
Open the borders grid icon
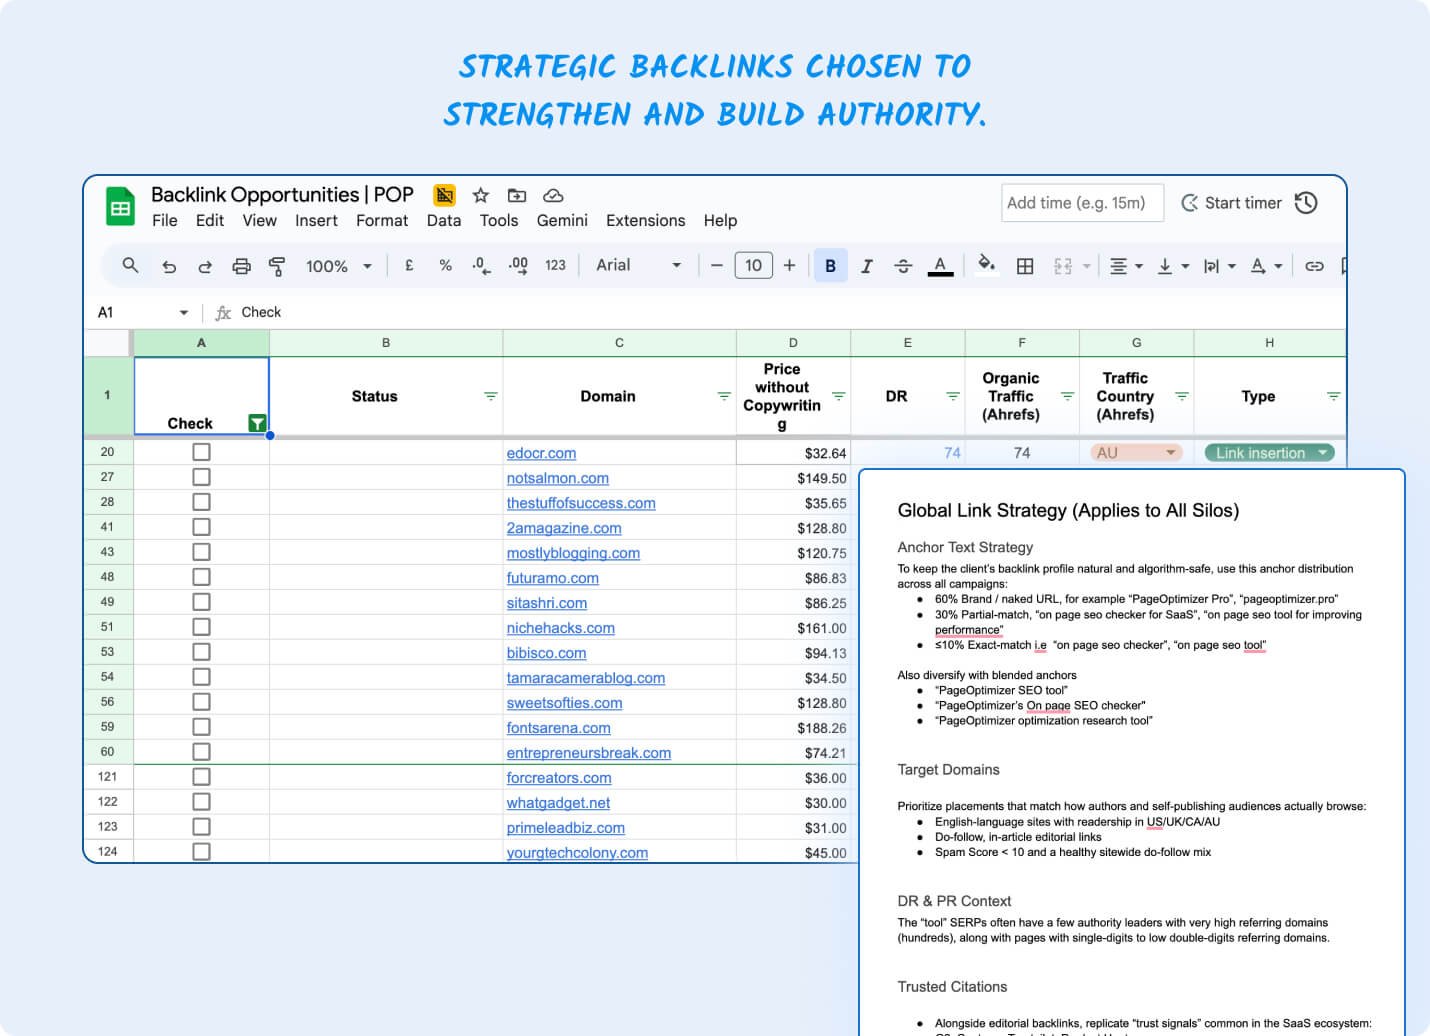click(1025, 266)
